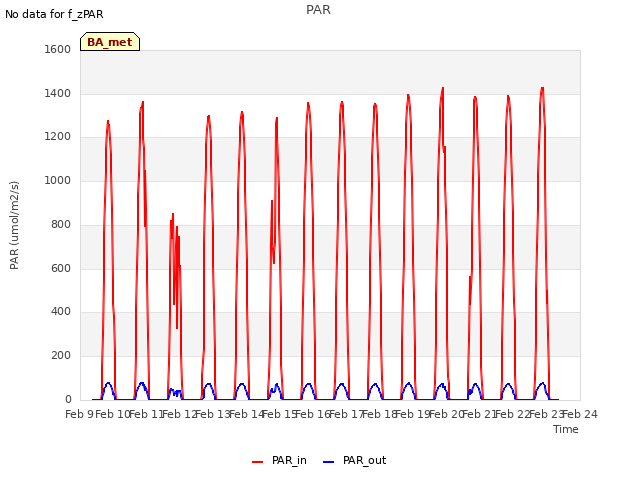Click the 1200 y-axis tick label
This screenshot has height=480, width=640.
tap(58, 136)
